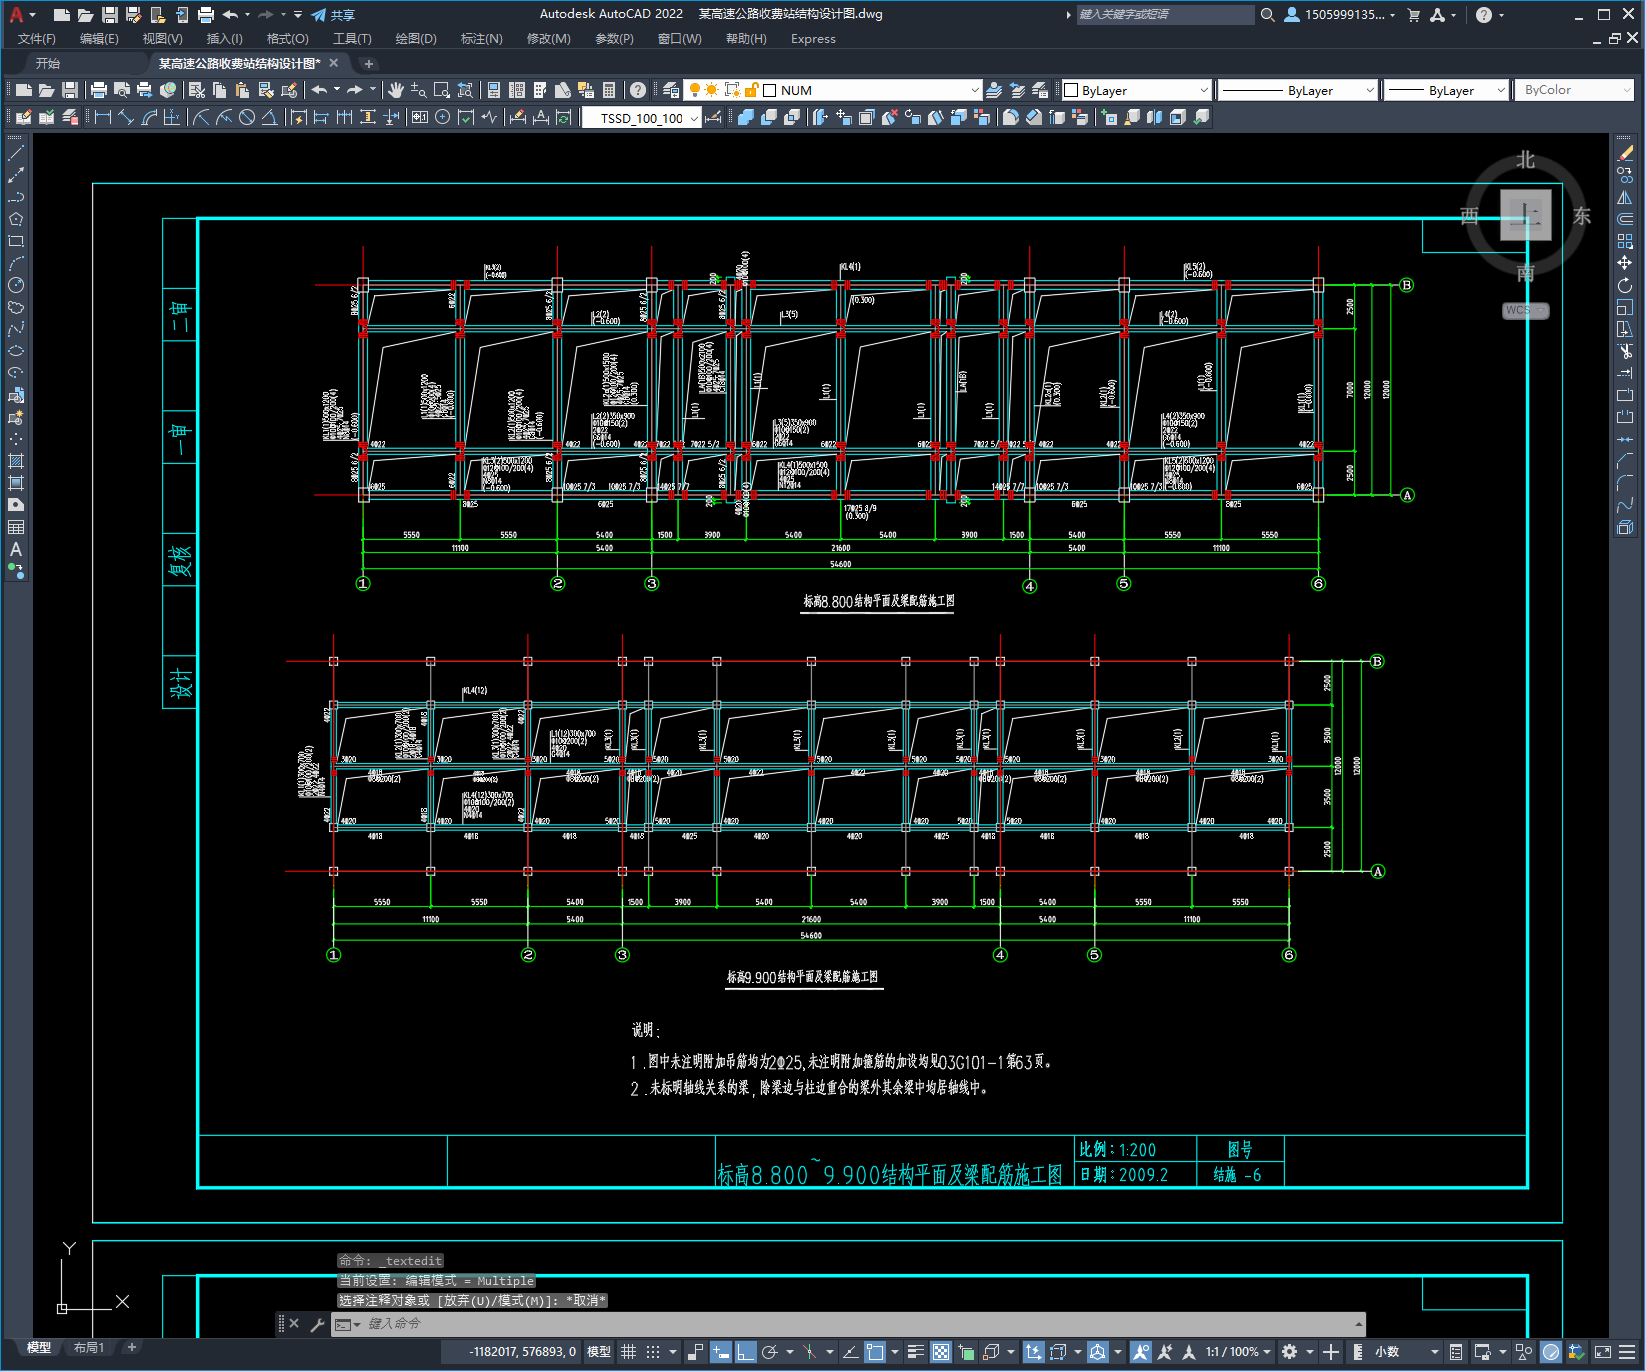Switch to the 开始 tab
The height and width of the screenshot is (1371, 1645).
coord(48,64)
